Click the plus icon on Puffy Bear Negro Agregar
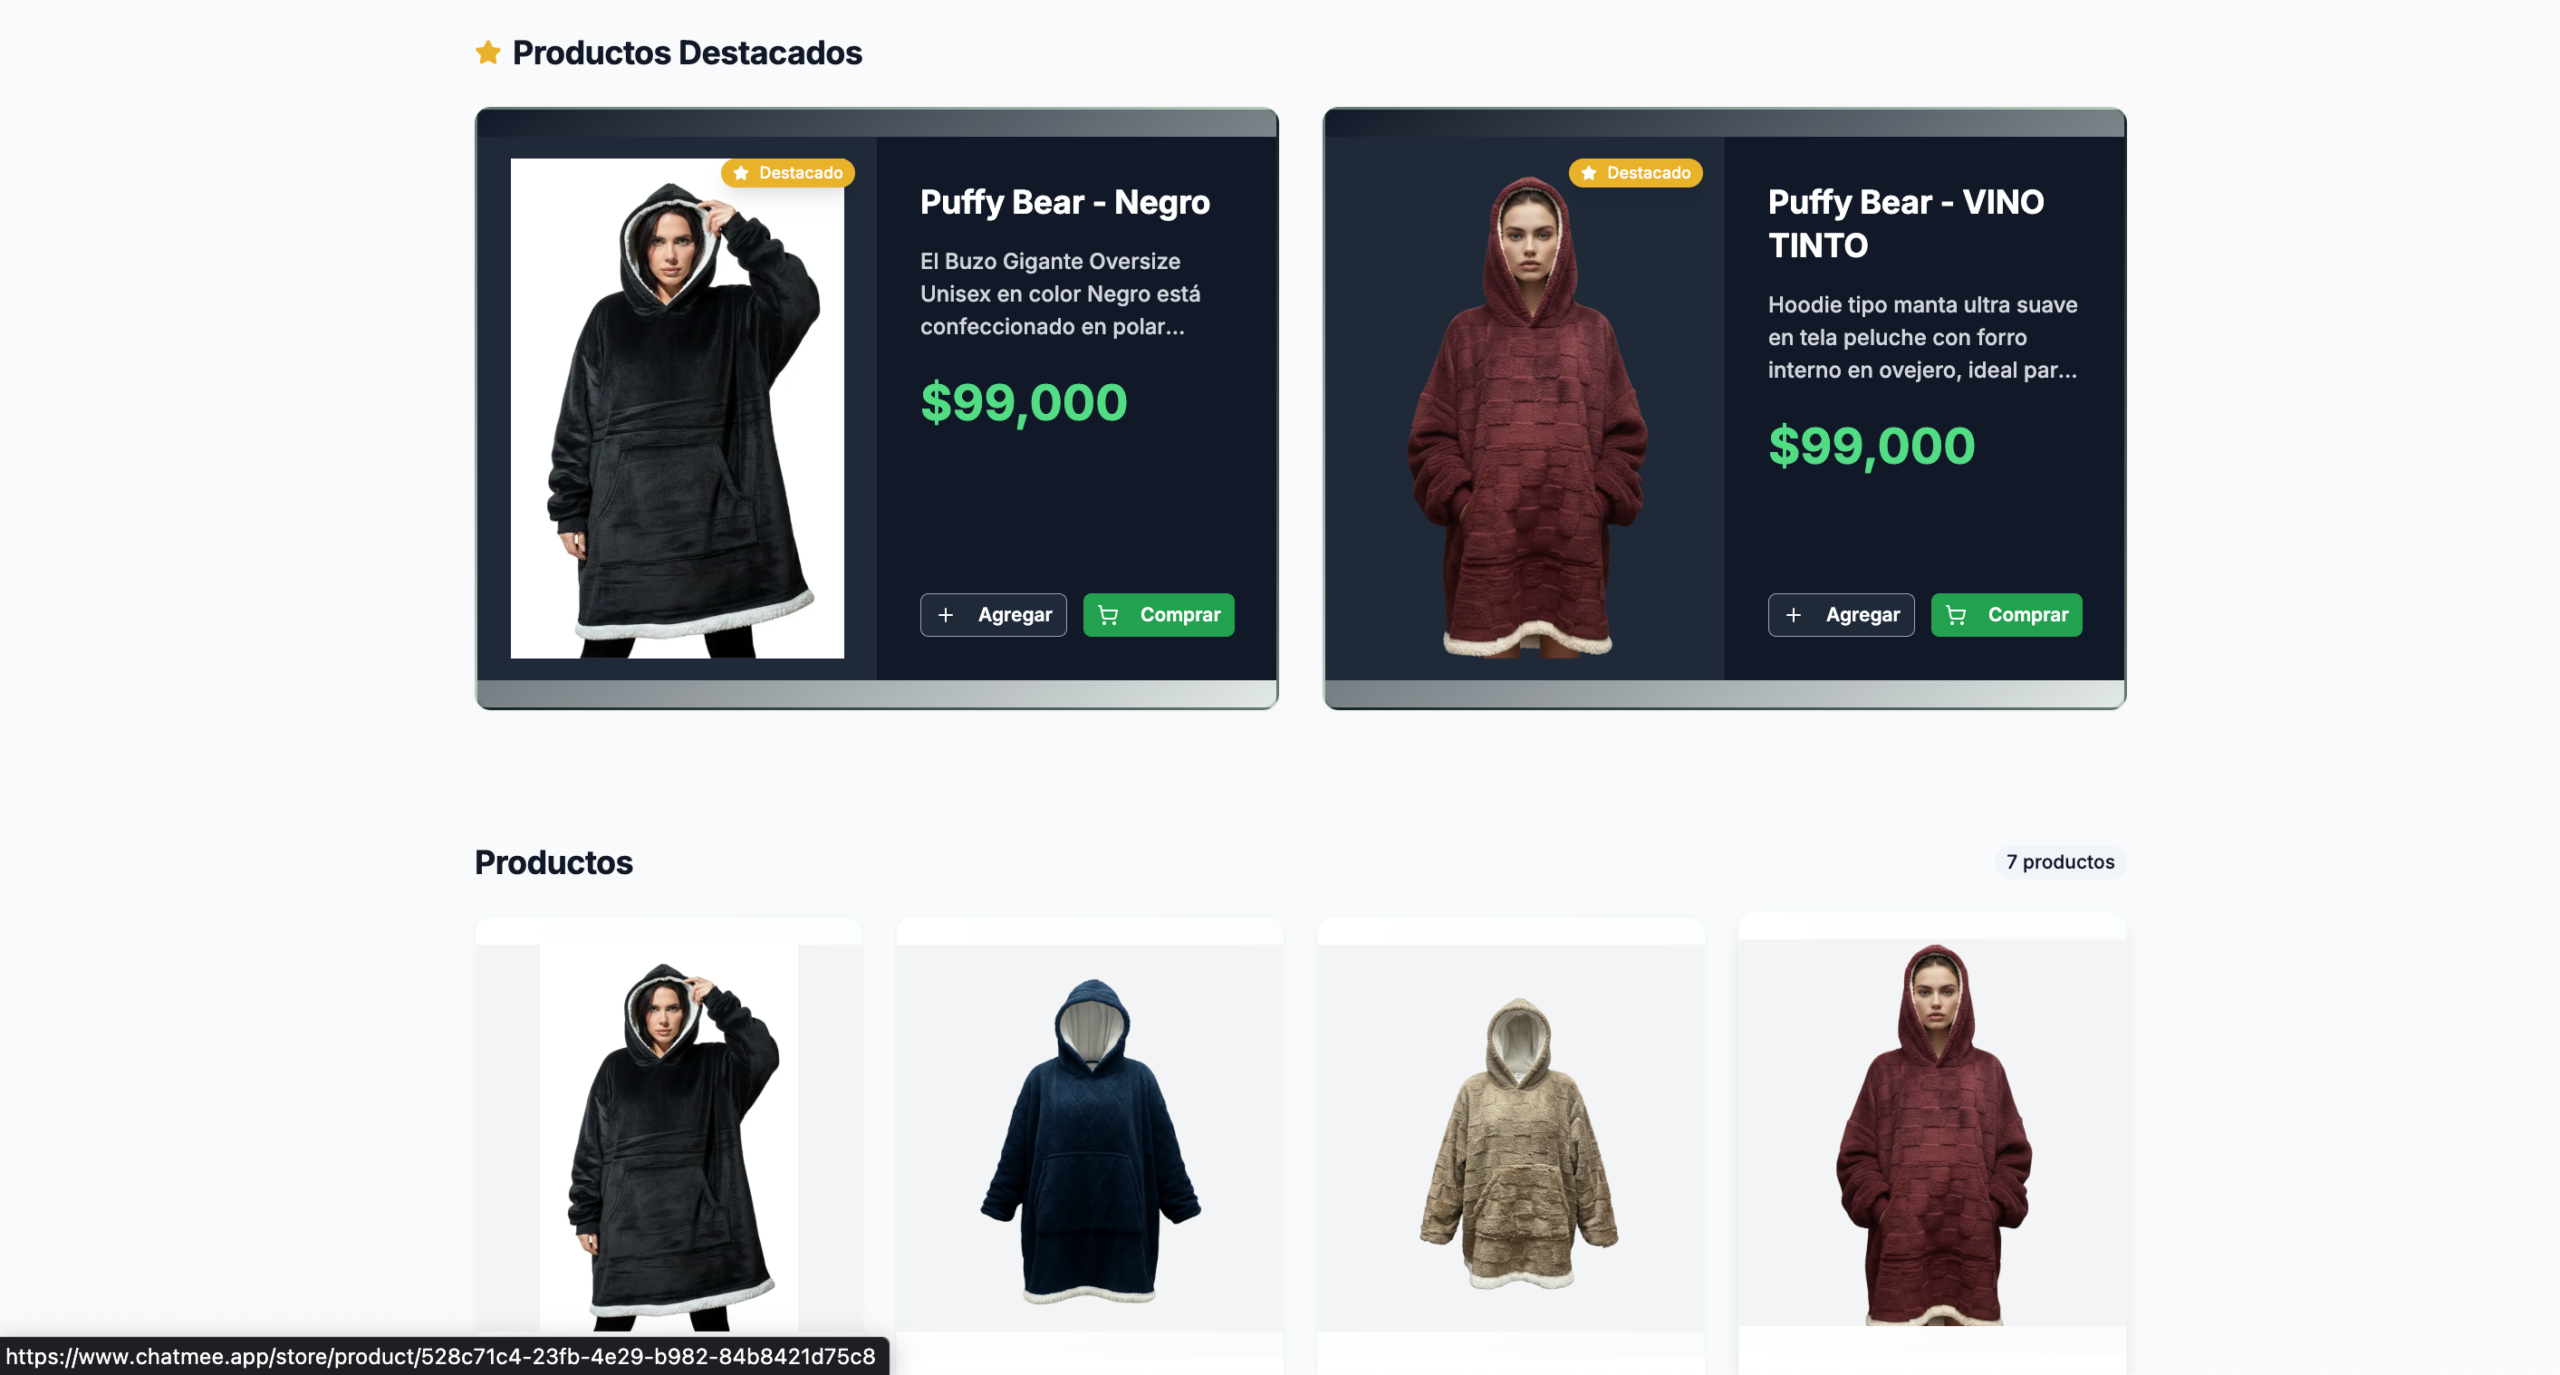 click(x=945, y=615)
